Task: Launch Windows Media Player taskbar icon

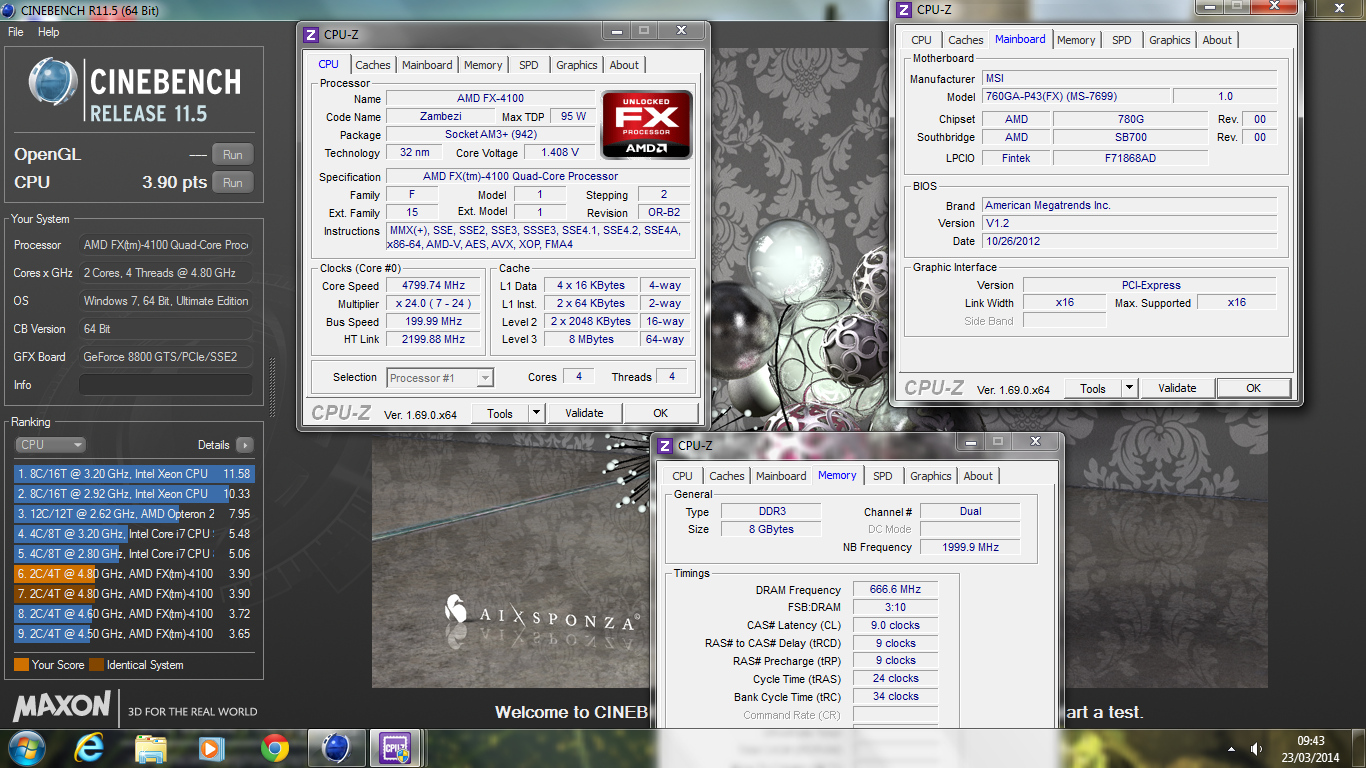Action: coord(210,748)
